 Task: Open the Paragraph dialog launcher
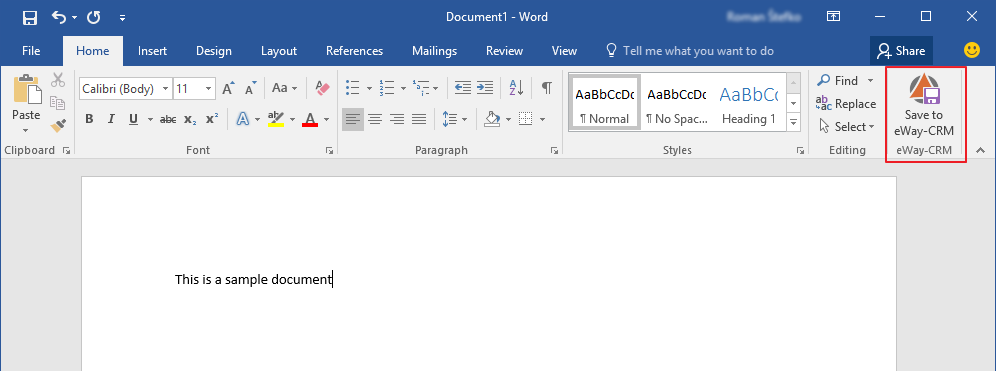(554, 151)
